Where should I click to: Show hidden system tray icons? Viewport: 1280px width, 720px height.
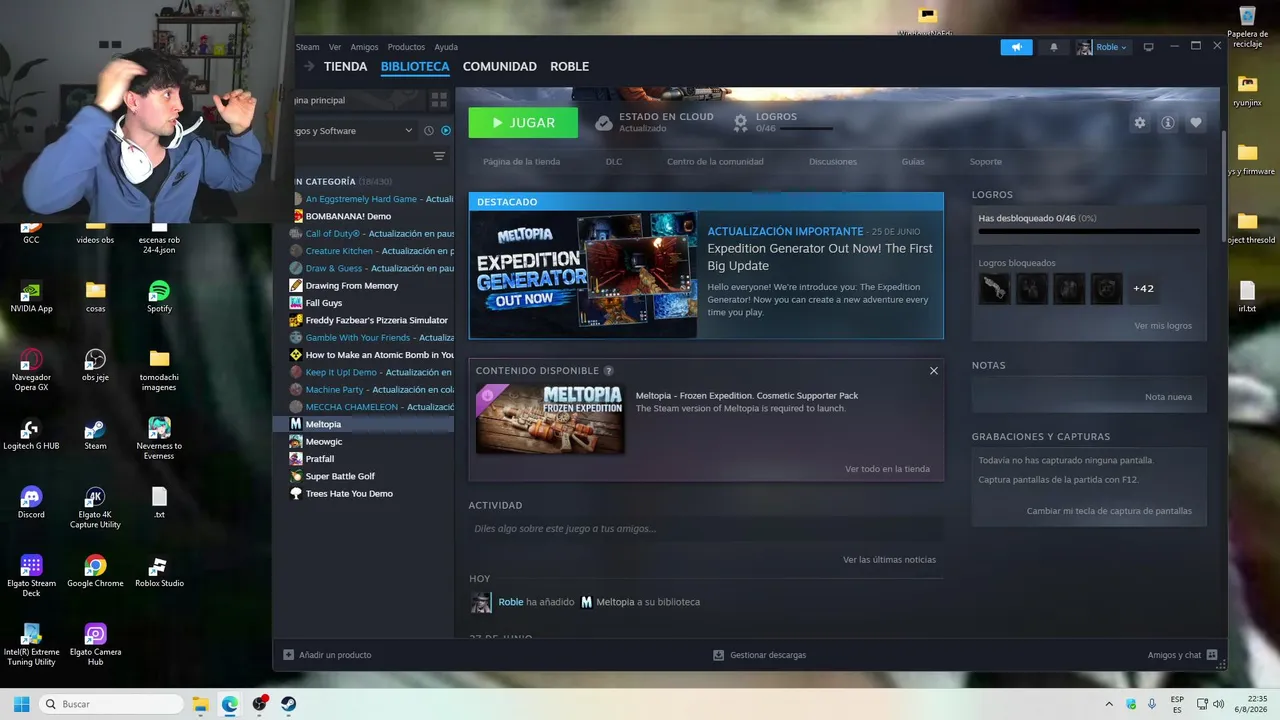pos(1108,704)
